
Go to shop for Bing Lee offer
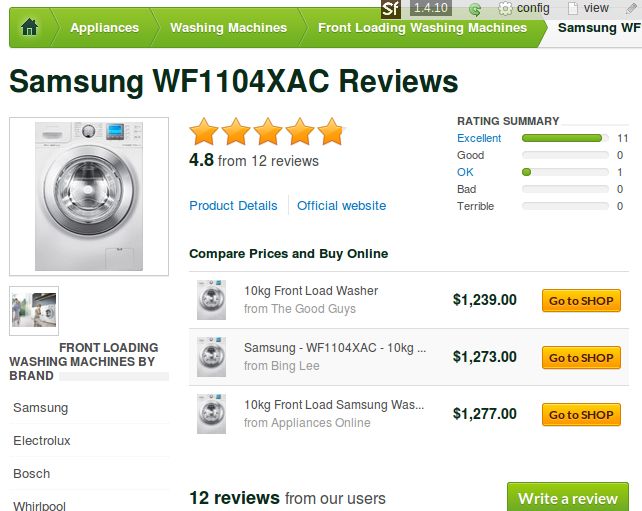pos(581,357)
